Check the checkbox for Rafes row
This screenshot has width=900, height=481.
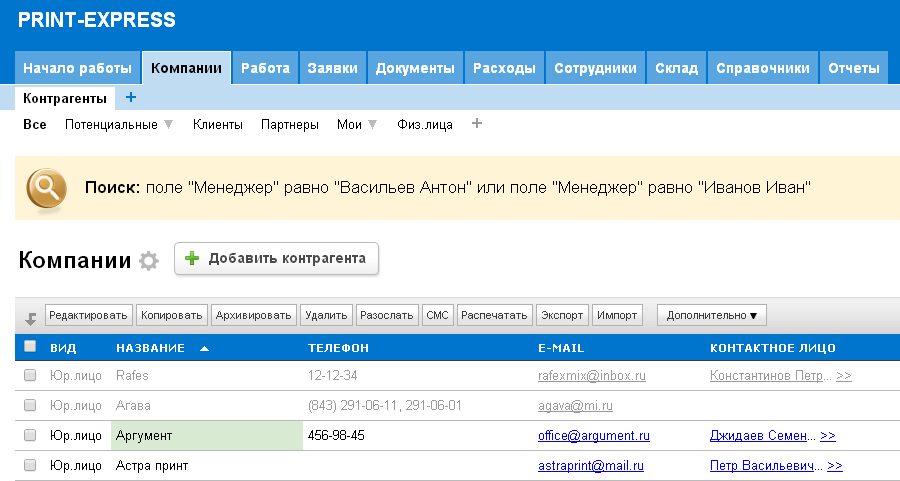pyautogui.click(x=30, y=376)
